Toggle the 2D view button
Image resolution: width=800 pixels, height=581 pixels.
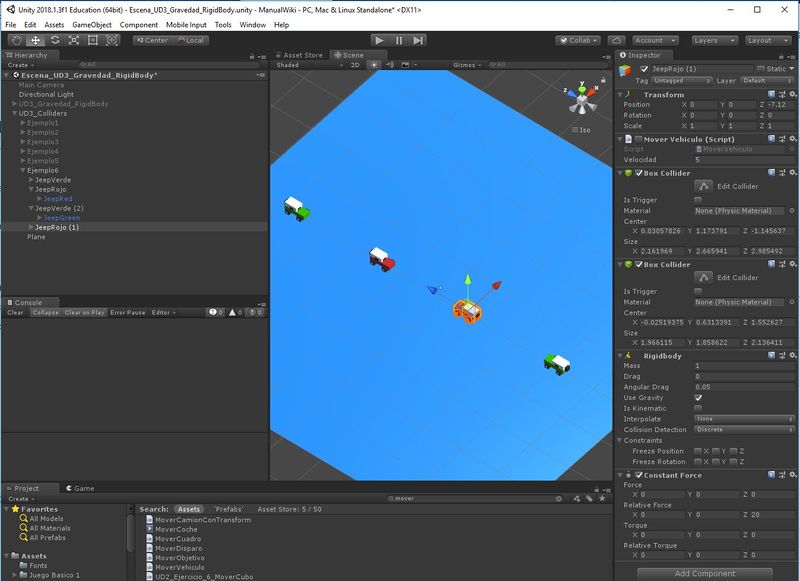click(x=356, y=65)
